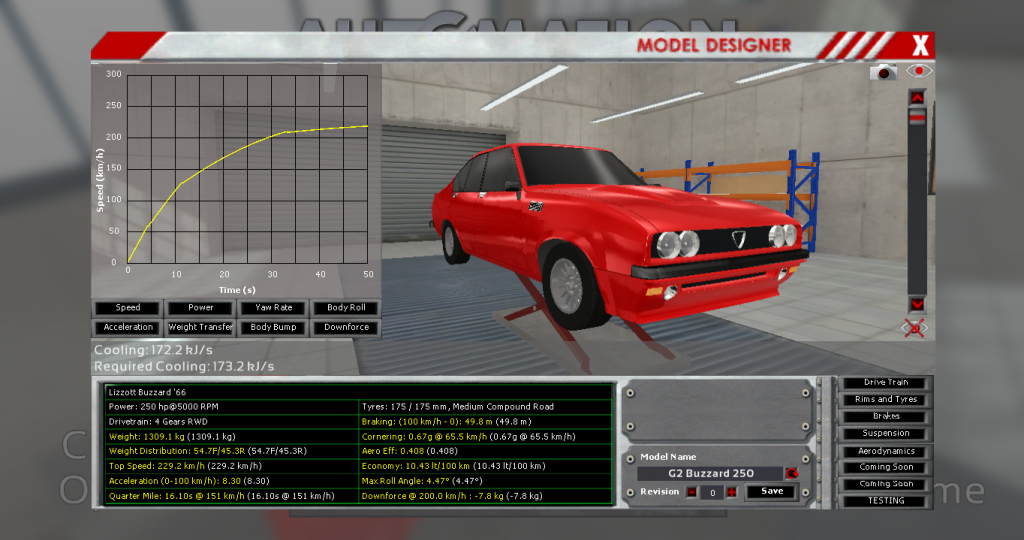Click the Weight Distribution row
Viewport: 1024px width, 540px height.
click(x=232, y=451)
